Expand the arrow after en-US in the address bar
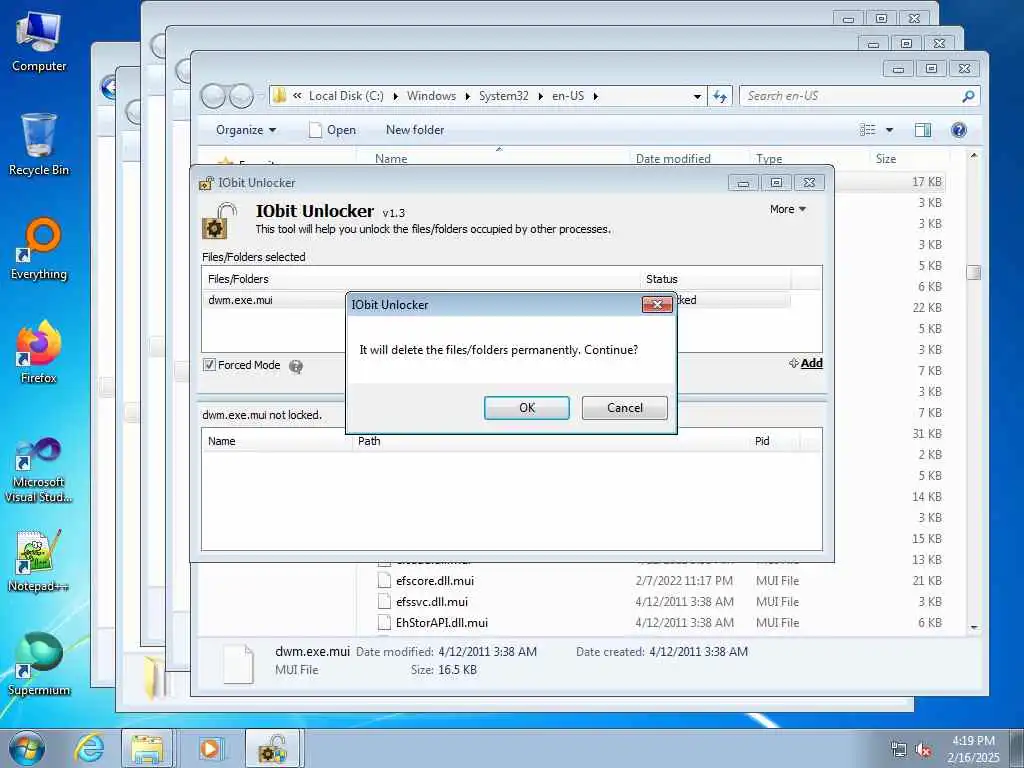 596,96
